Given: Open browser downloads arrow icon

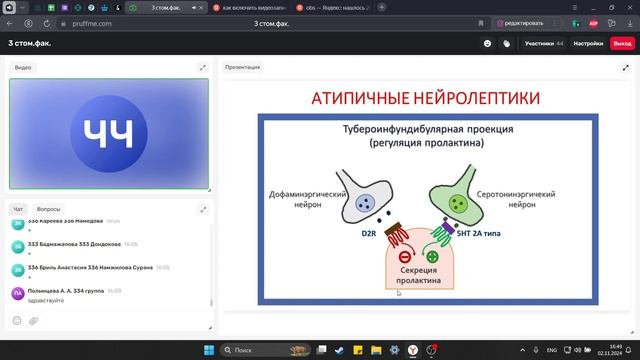Looking at the screenshot, I should click(630, 24).
